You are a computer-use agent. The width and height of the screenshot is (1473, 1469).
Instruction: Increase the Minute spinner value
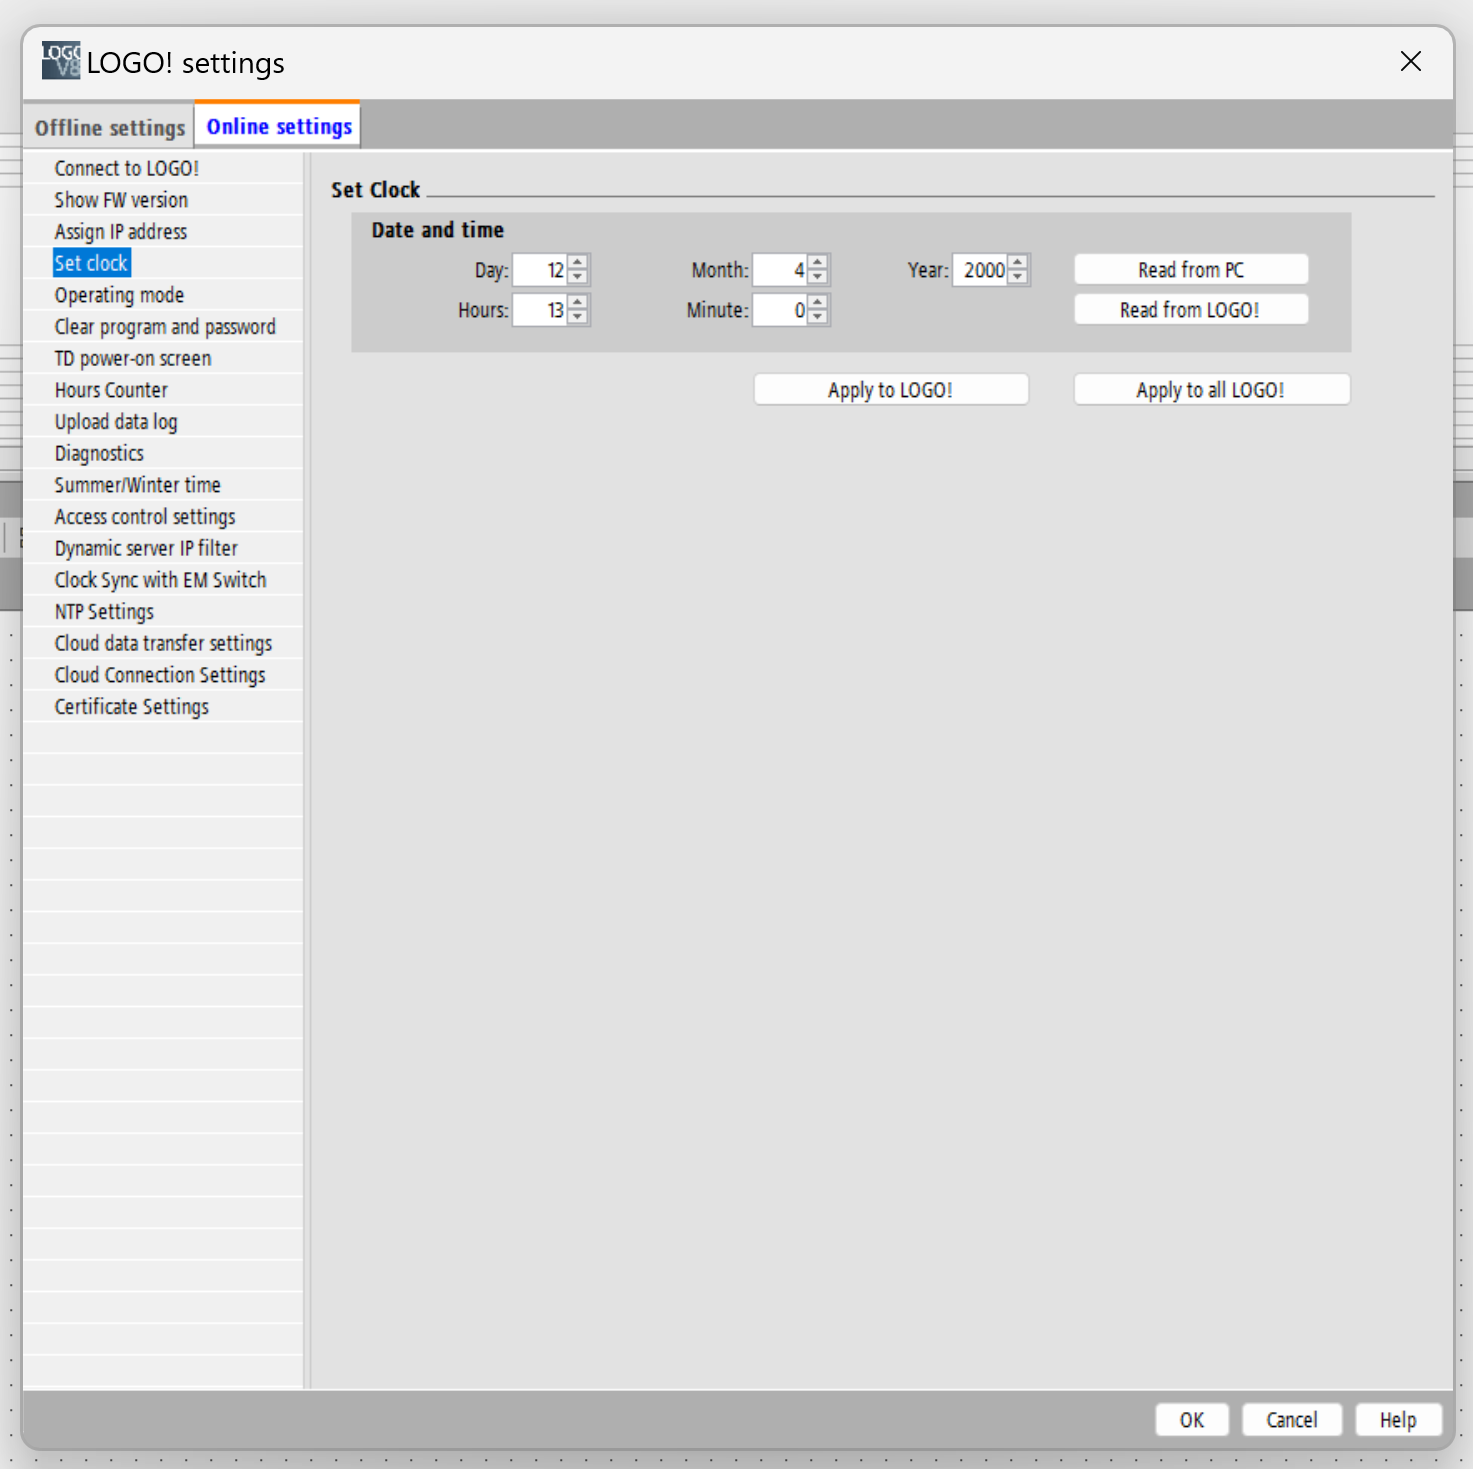[x=817, y=302]
